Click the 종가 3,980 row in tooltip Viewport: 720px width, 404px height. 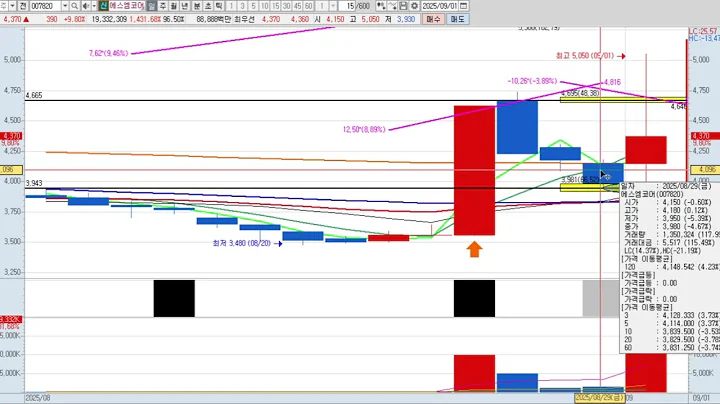(x=669, y=226)
